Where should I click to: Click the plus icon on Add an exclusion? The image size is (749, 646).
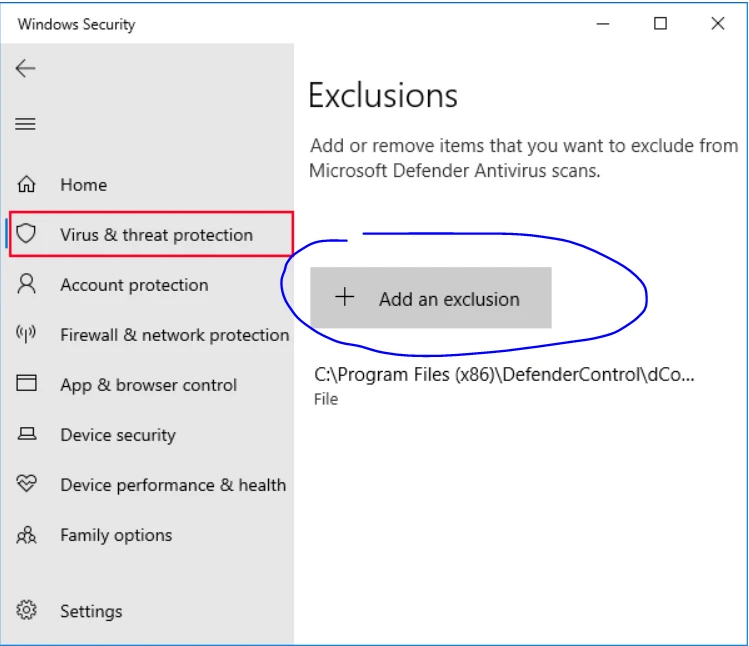tap(345, 297)
